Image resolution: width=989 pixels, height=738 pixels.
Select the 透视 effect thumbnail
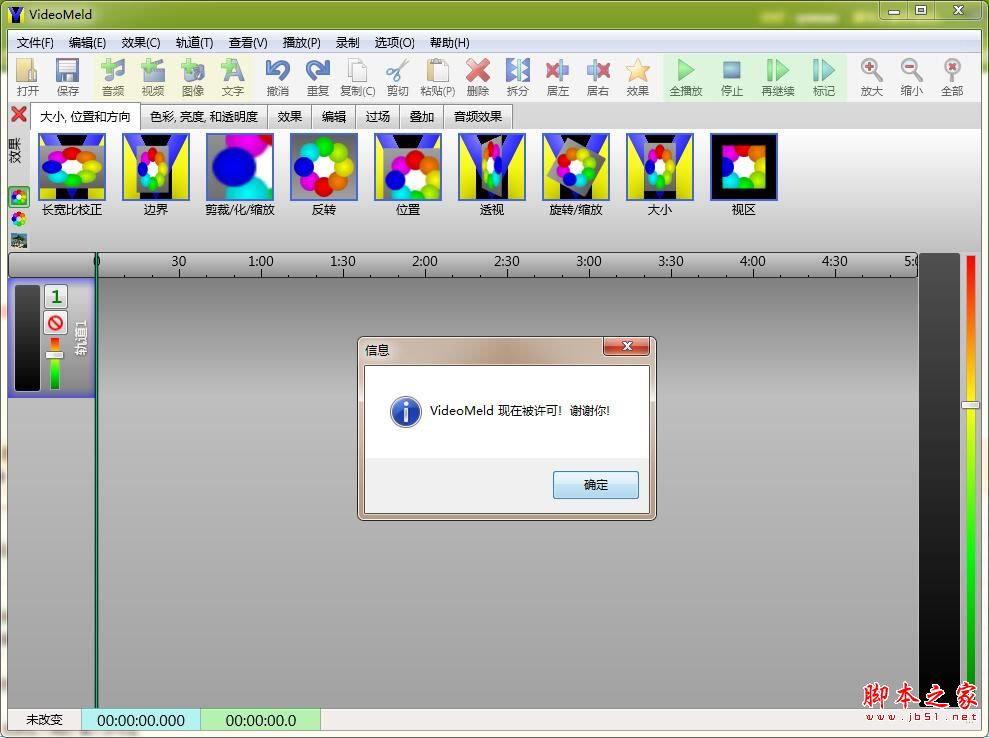click(491, 167)
